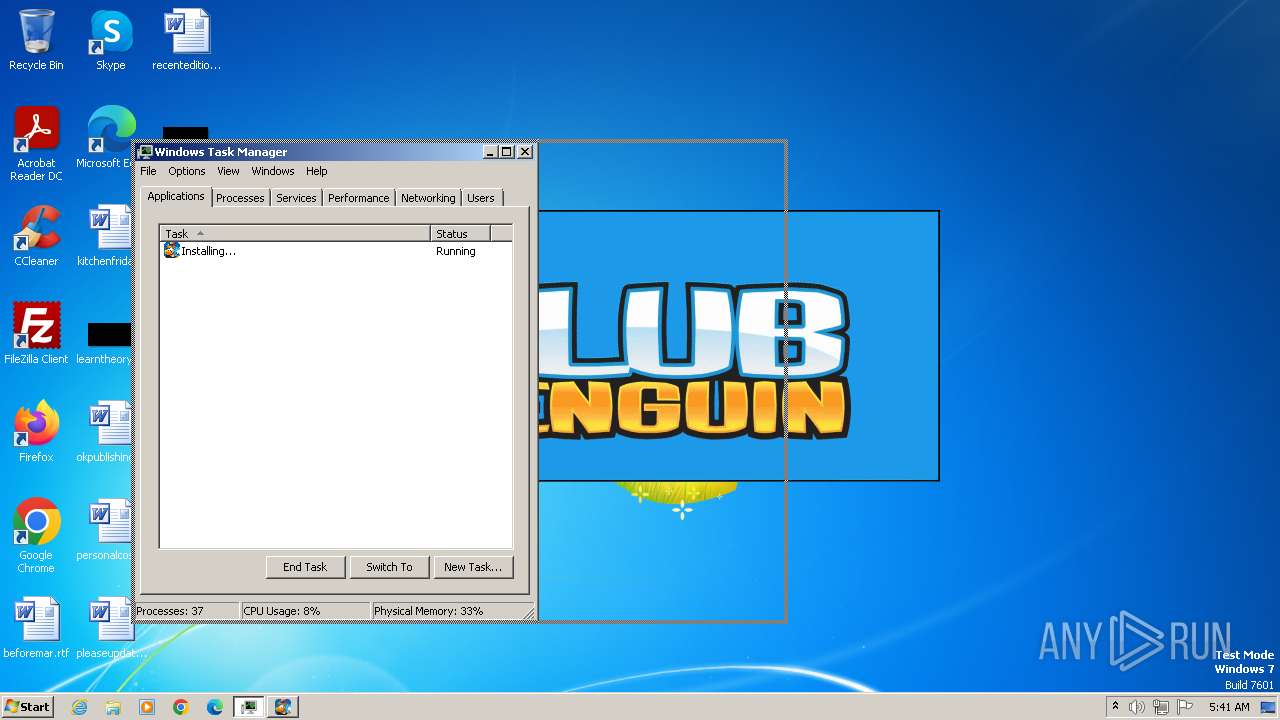Open the Windows menu in Task Manager

tap(273, 171)
